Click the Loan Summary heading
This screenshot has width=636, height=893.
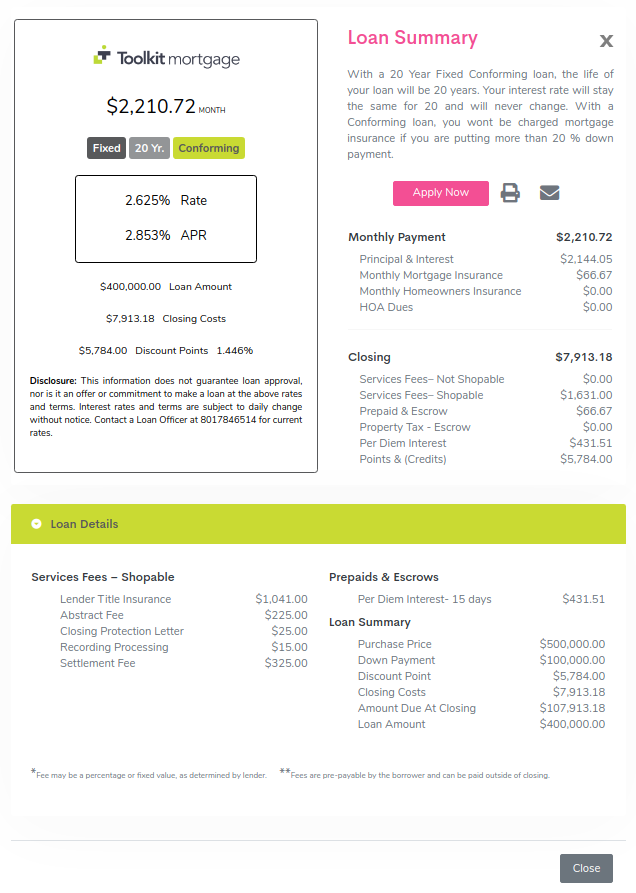(412, 38)
